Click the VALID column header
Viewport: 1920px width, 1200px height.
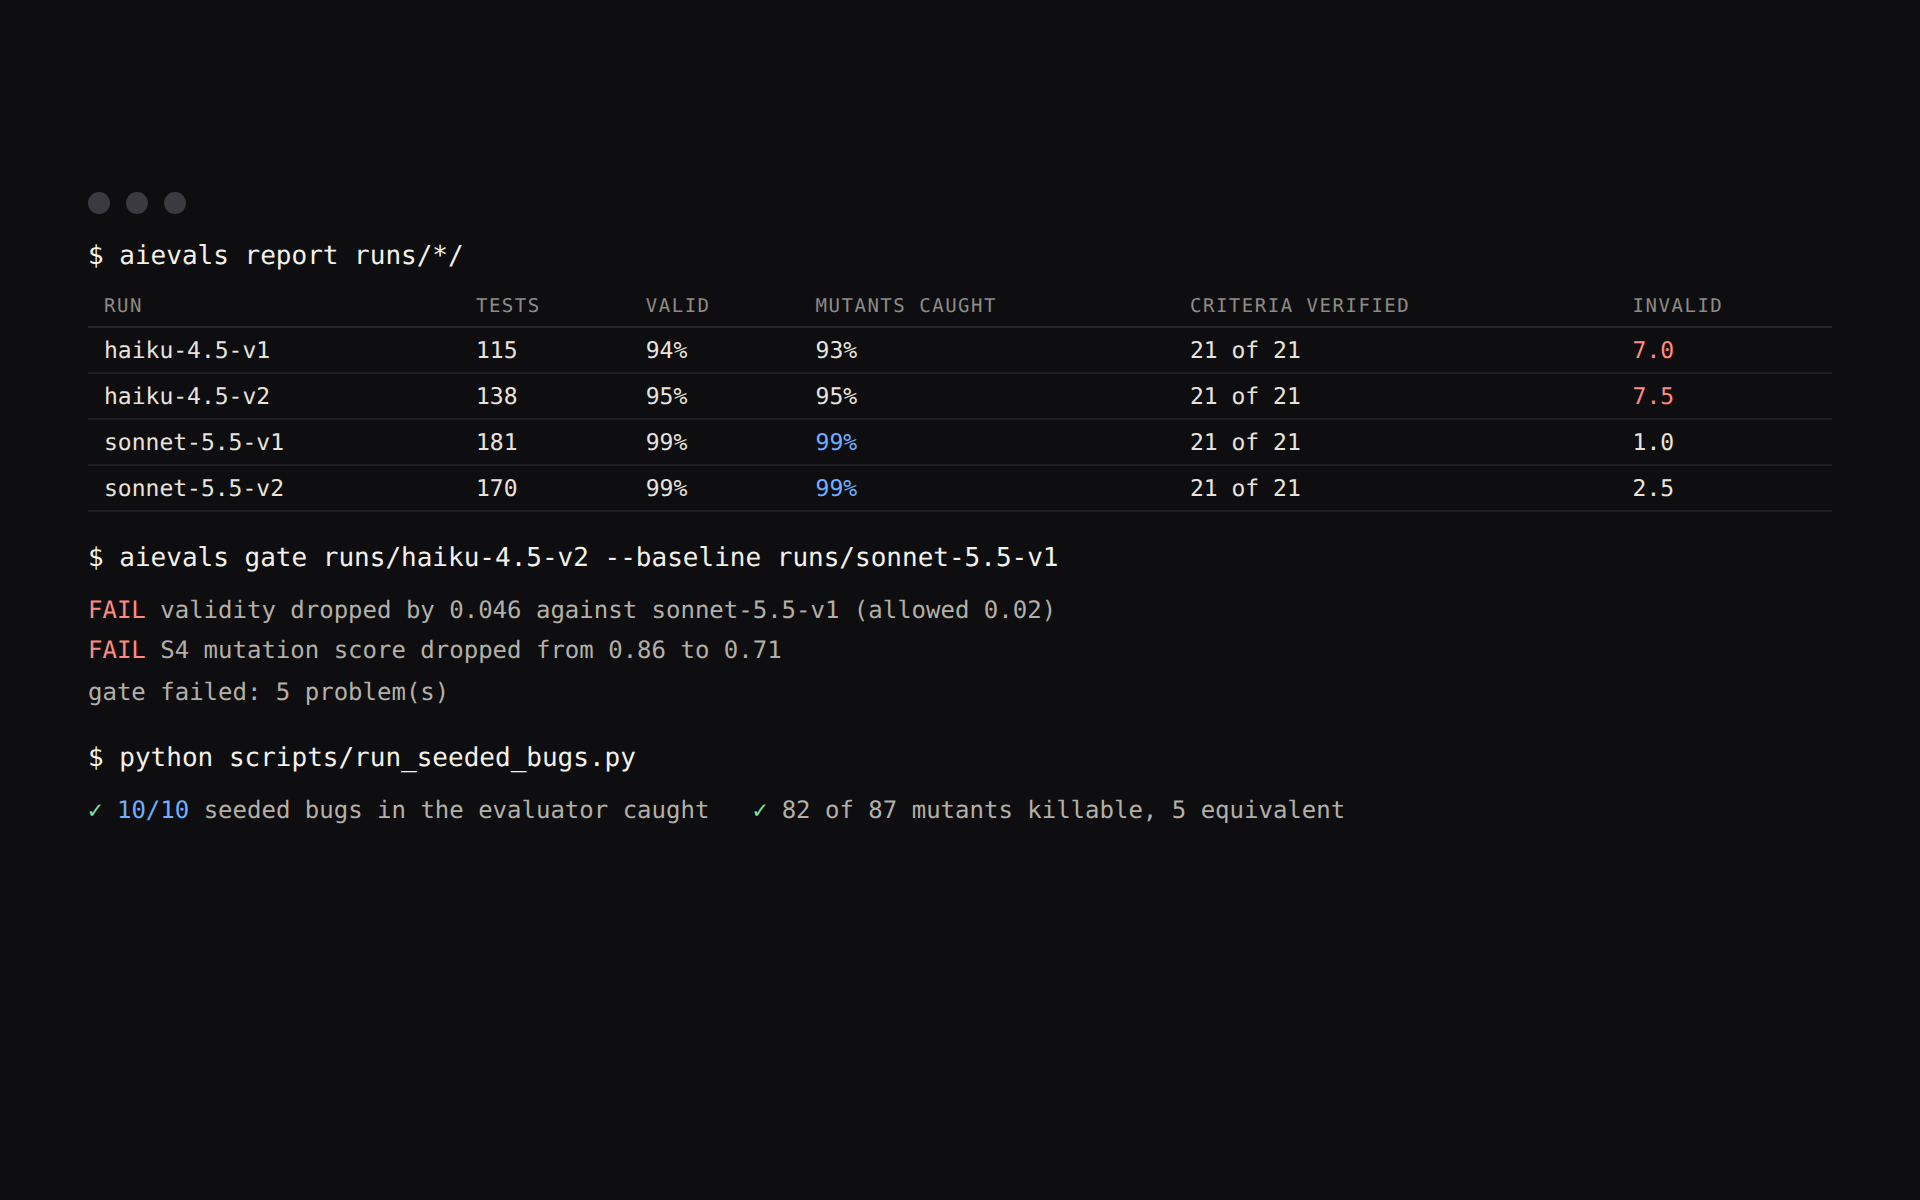click(677, 306)
